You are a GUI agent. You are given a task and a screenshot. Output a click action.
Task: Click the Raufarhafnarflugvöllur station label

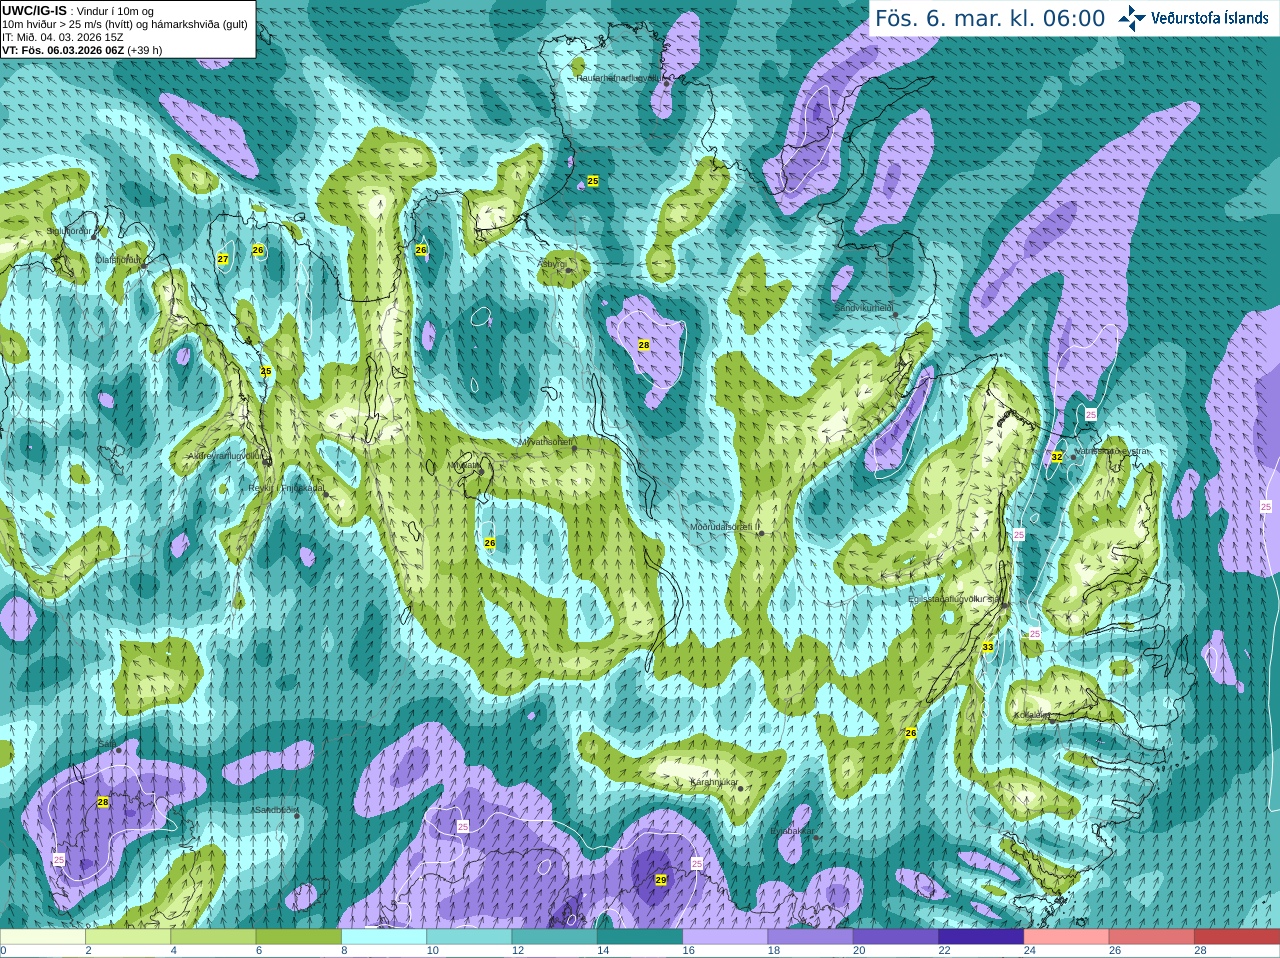pos(618,77)
